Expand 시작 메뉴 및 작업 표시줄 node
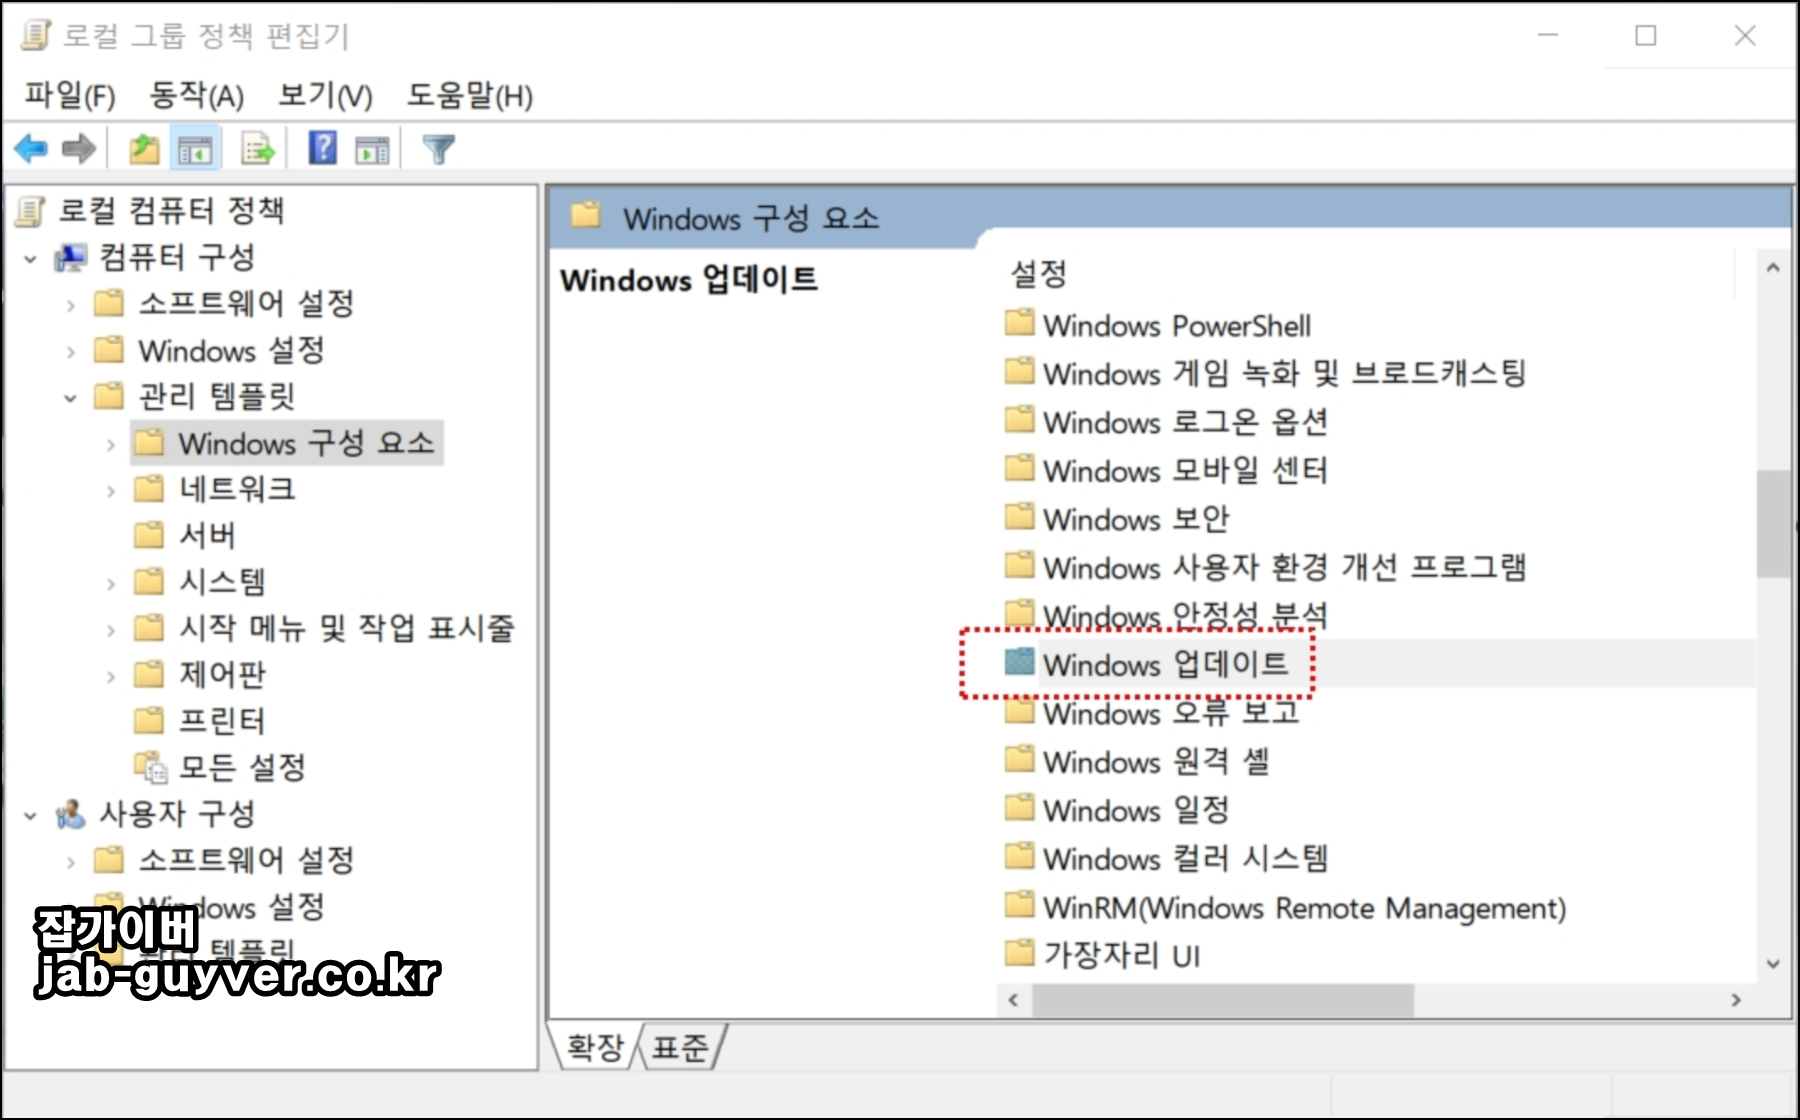This screenshot has width=1800, height=1120. (x=111, y=630)
